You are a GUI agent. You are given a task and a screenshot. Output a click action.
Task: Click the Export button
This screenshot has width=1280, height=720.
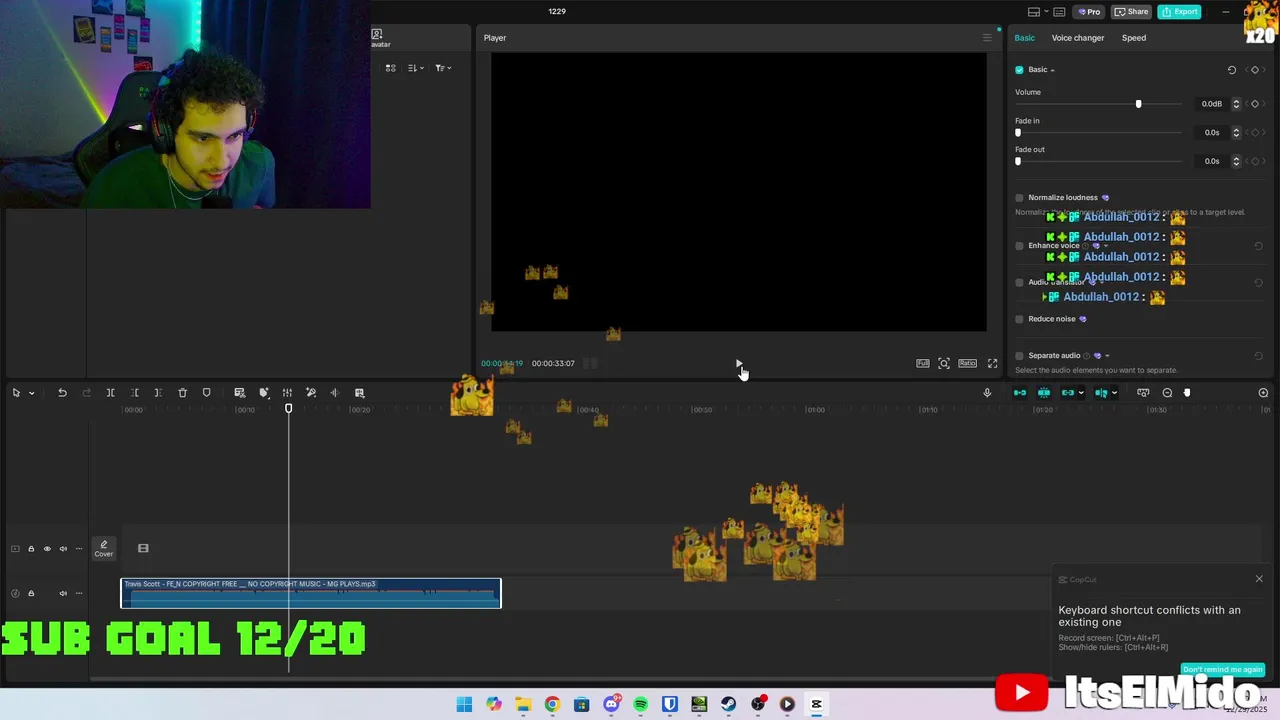tap(1179, 12)
